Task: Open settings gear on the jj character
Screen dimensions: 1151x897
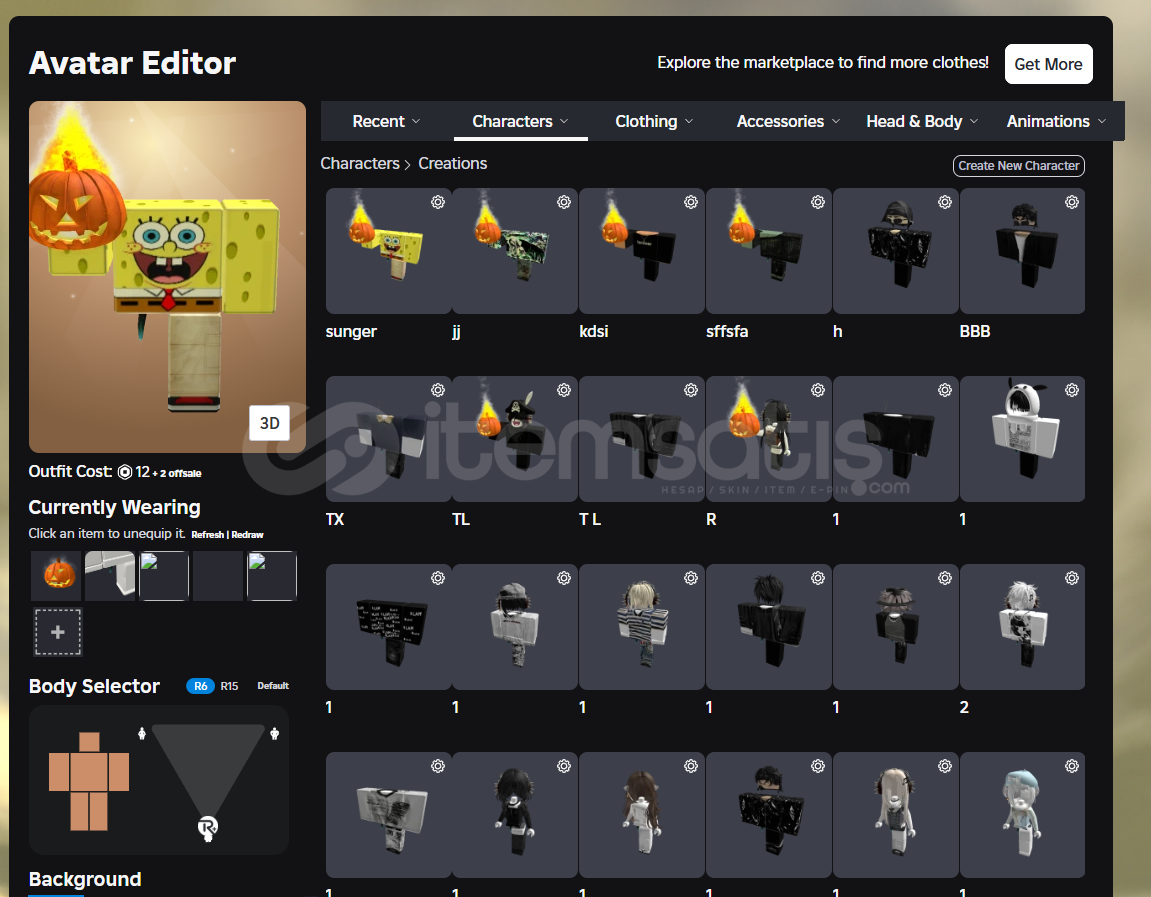Action: tap(564, 202)
